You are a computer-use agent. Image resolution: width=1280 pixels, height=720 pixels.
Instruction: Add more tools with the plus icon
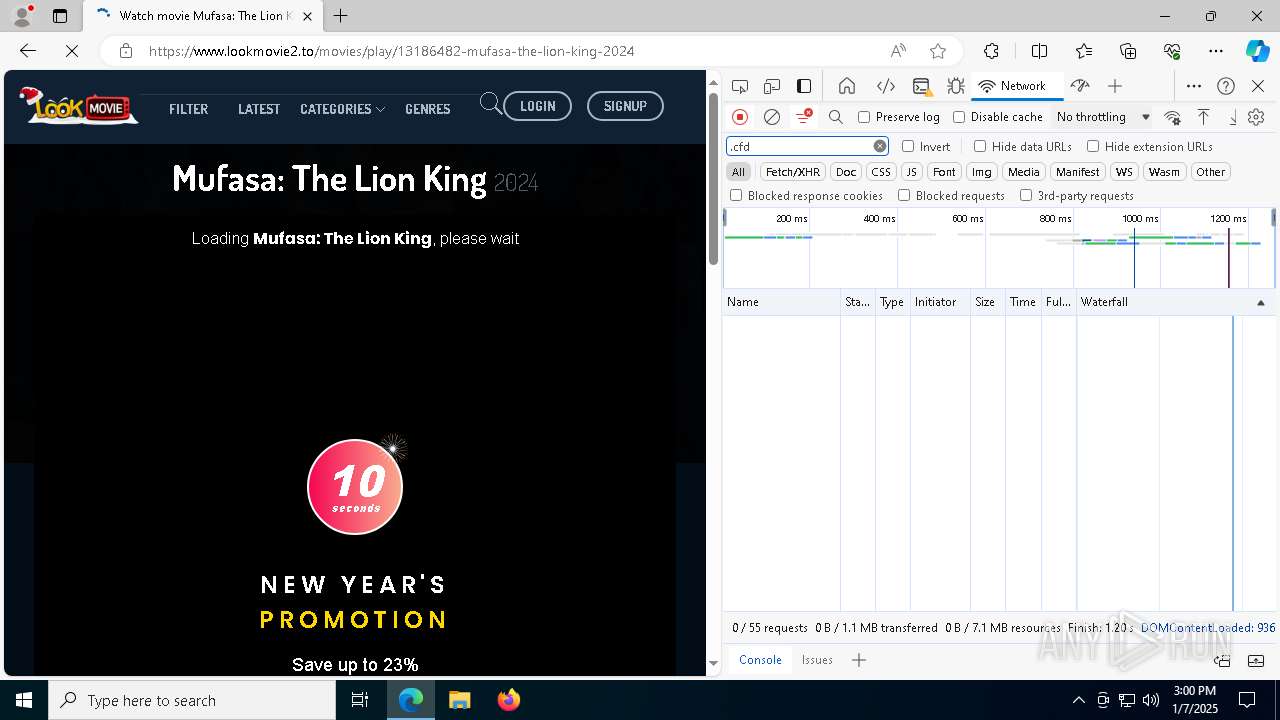(1115, 86)
